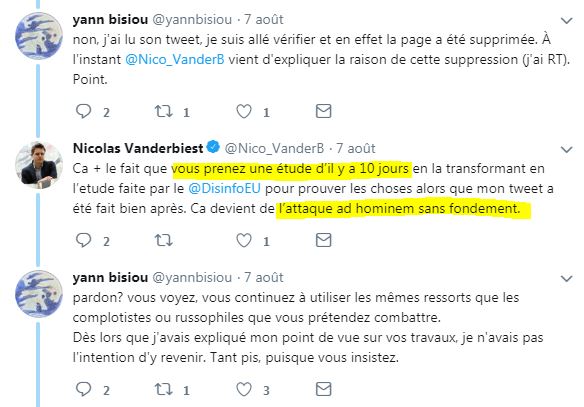The width and height of the screenshot is (584, 407).
Task: Like Nicolas Vanderbiest's tweet
Action: [244, 240]
